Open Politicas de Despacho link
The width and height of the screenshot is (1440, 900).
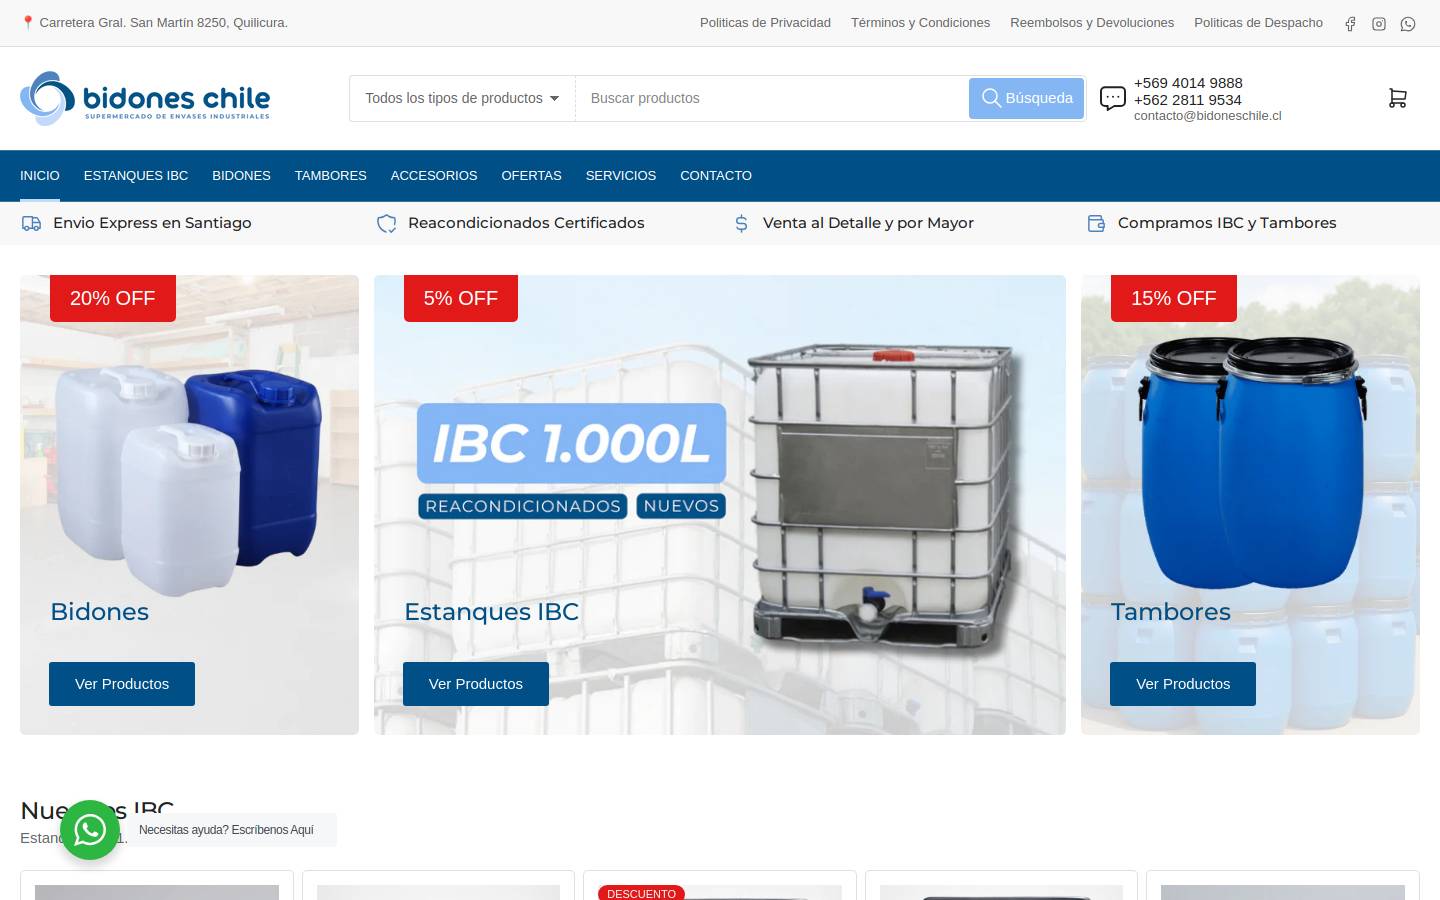[x=1258, y=23]
